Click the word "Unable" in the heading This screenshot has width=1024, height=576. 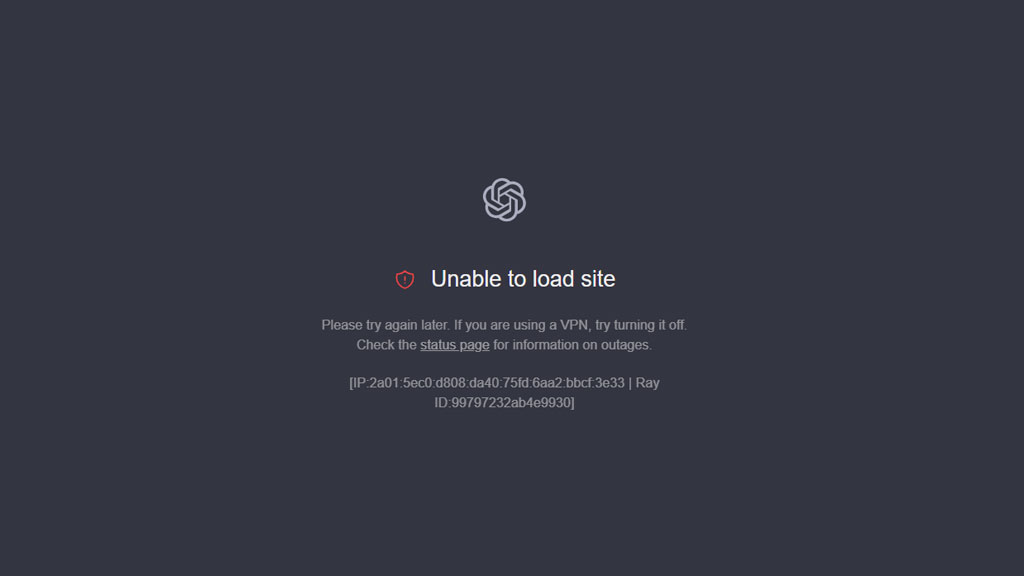point(466,279)
